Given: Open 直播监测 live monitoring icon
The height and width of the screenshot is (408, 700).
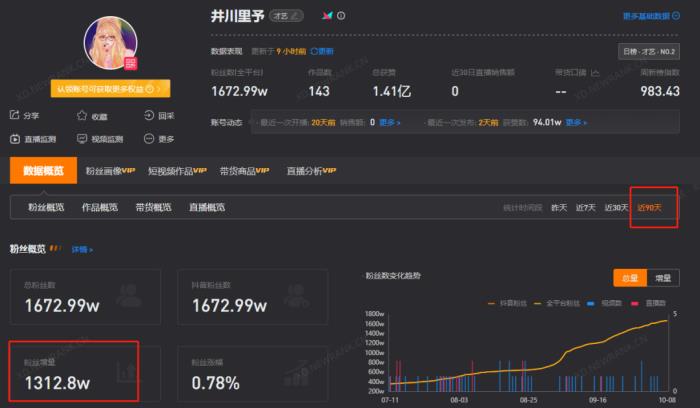Looking at the screenshot, I should (x=16, y=139).
